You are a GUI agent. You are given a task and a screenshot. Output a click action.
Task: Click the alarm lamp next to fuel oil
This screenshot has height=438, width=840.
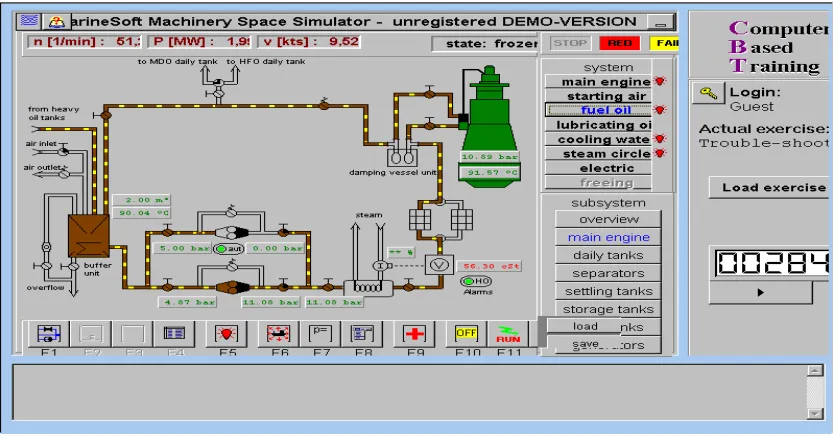coord(660,110)
